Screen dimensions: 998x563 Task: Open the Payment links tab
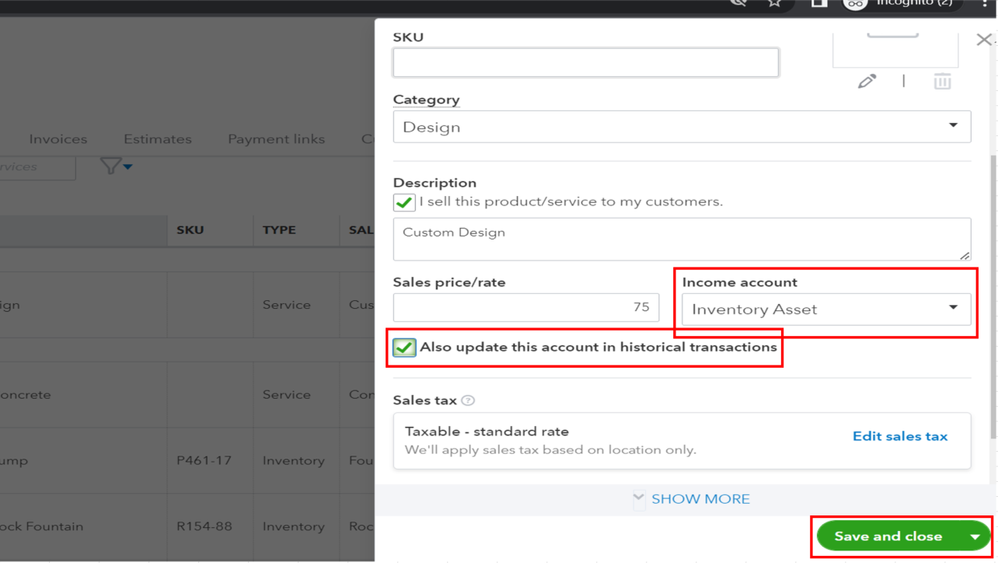coord(276,139)
